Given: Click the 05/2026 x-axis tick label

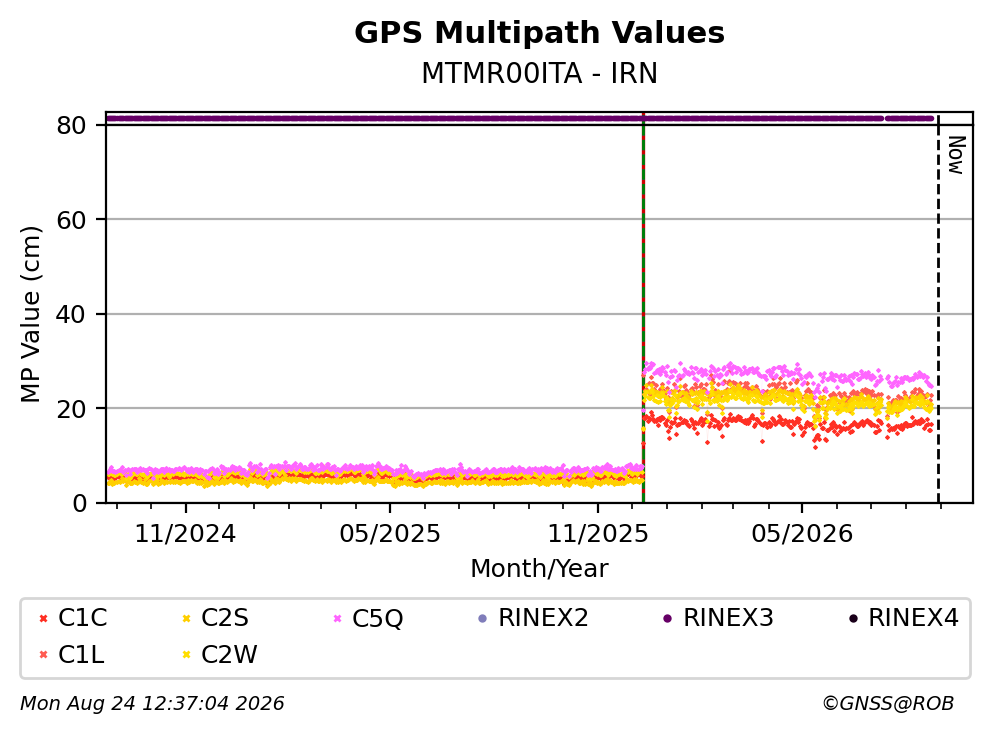Looking at the screenshot, I should [802, 535].
